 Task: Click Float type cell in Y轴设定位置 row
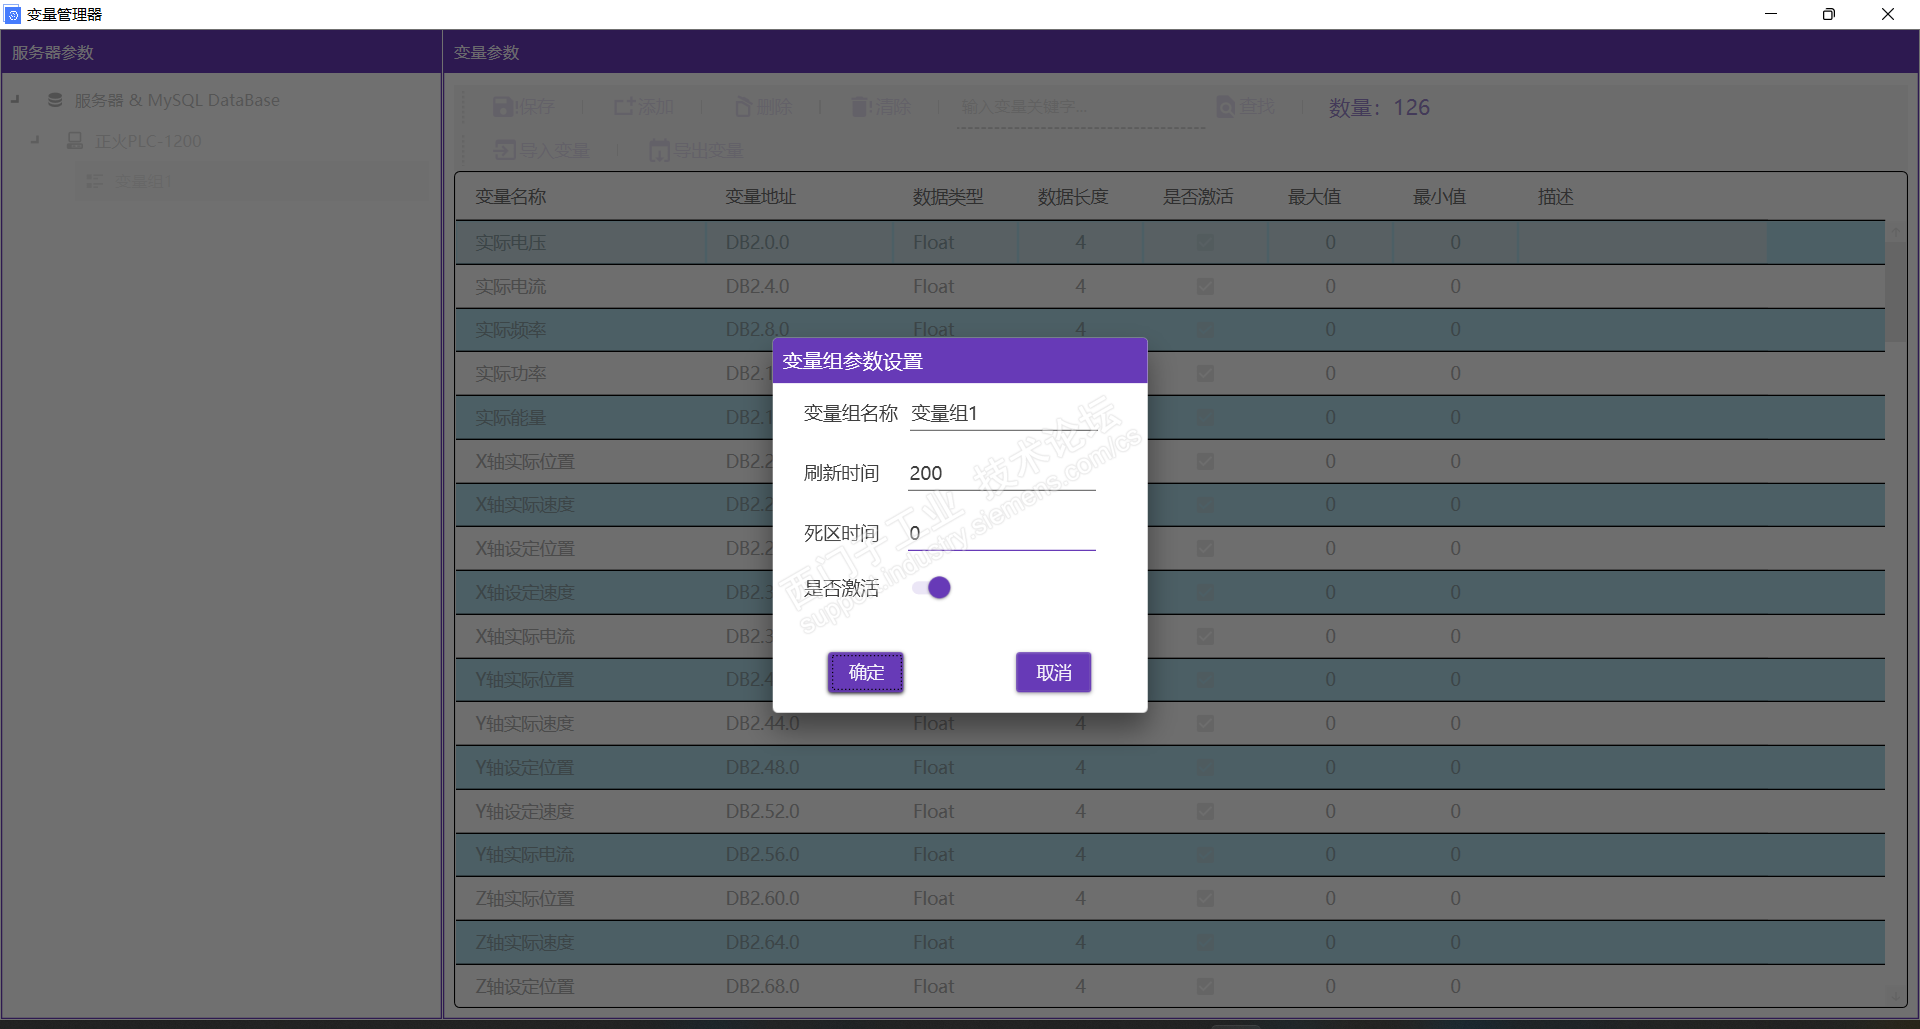click(933, 767)
